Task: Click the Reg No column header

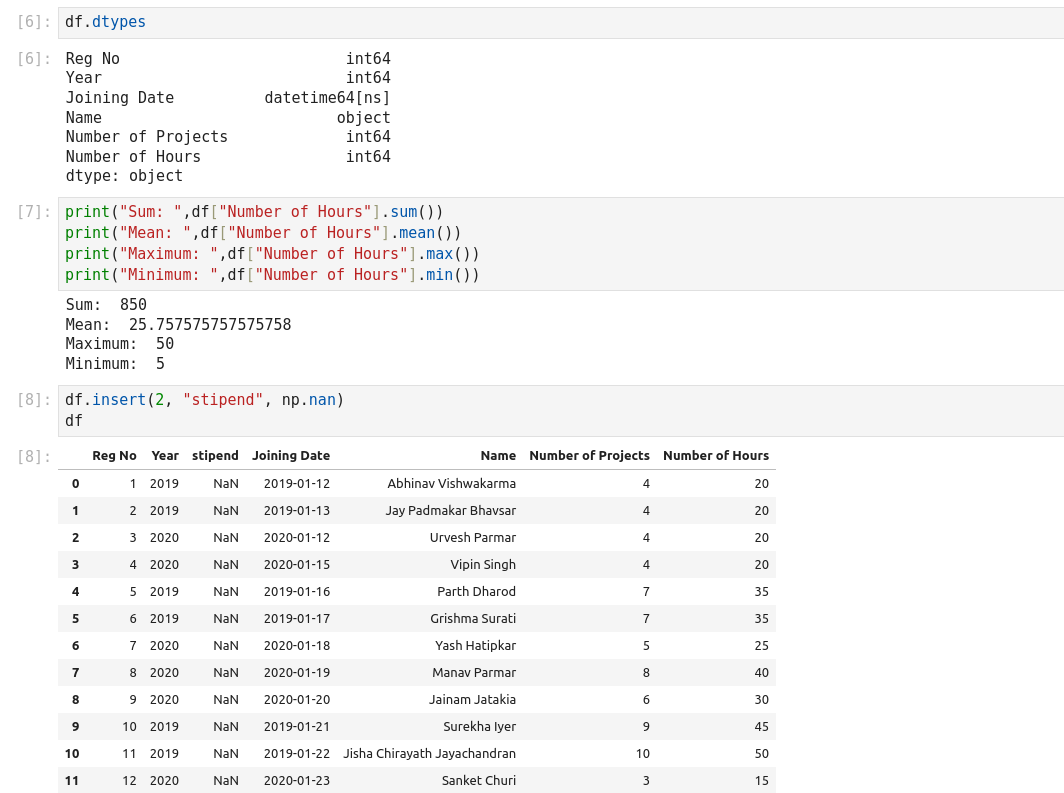Action: 114,456
